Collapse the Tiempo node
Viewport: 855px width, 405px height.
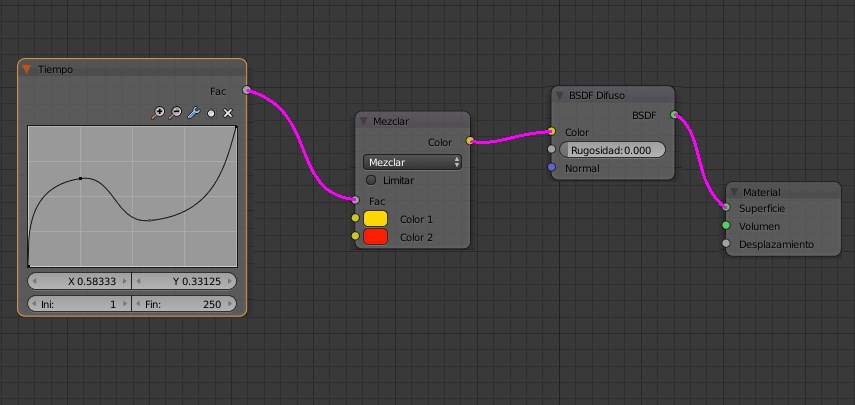click(26, 69)
